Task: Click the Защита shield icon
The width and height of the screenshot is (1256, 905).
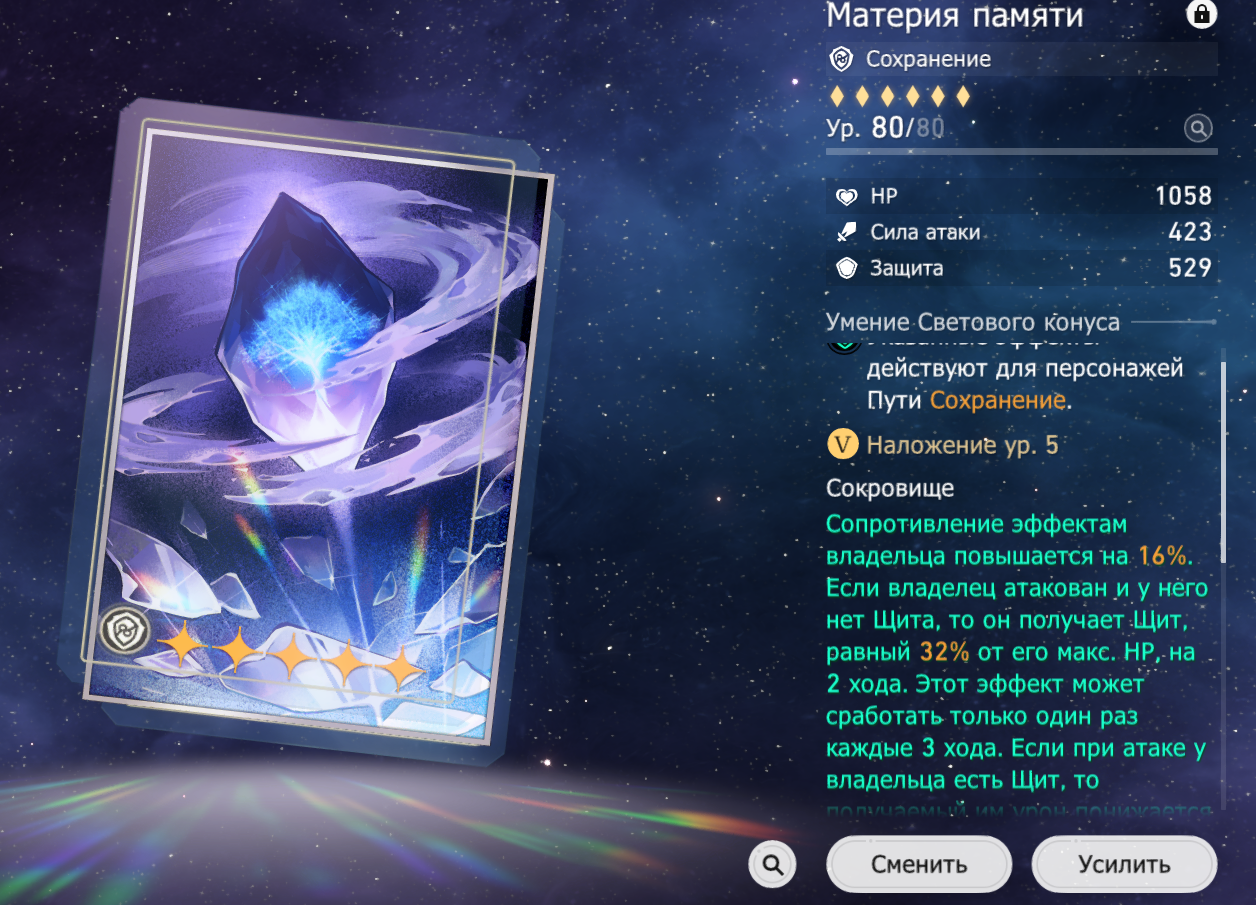Action: (x=847, y=269)
